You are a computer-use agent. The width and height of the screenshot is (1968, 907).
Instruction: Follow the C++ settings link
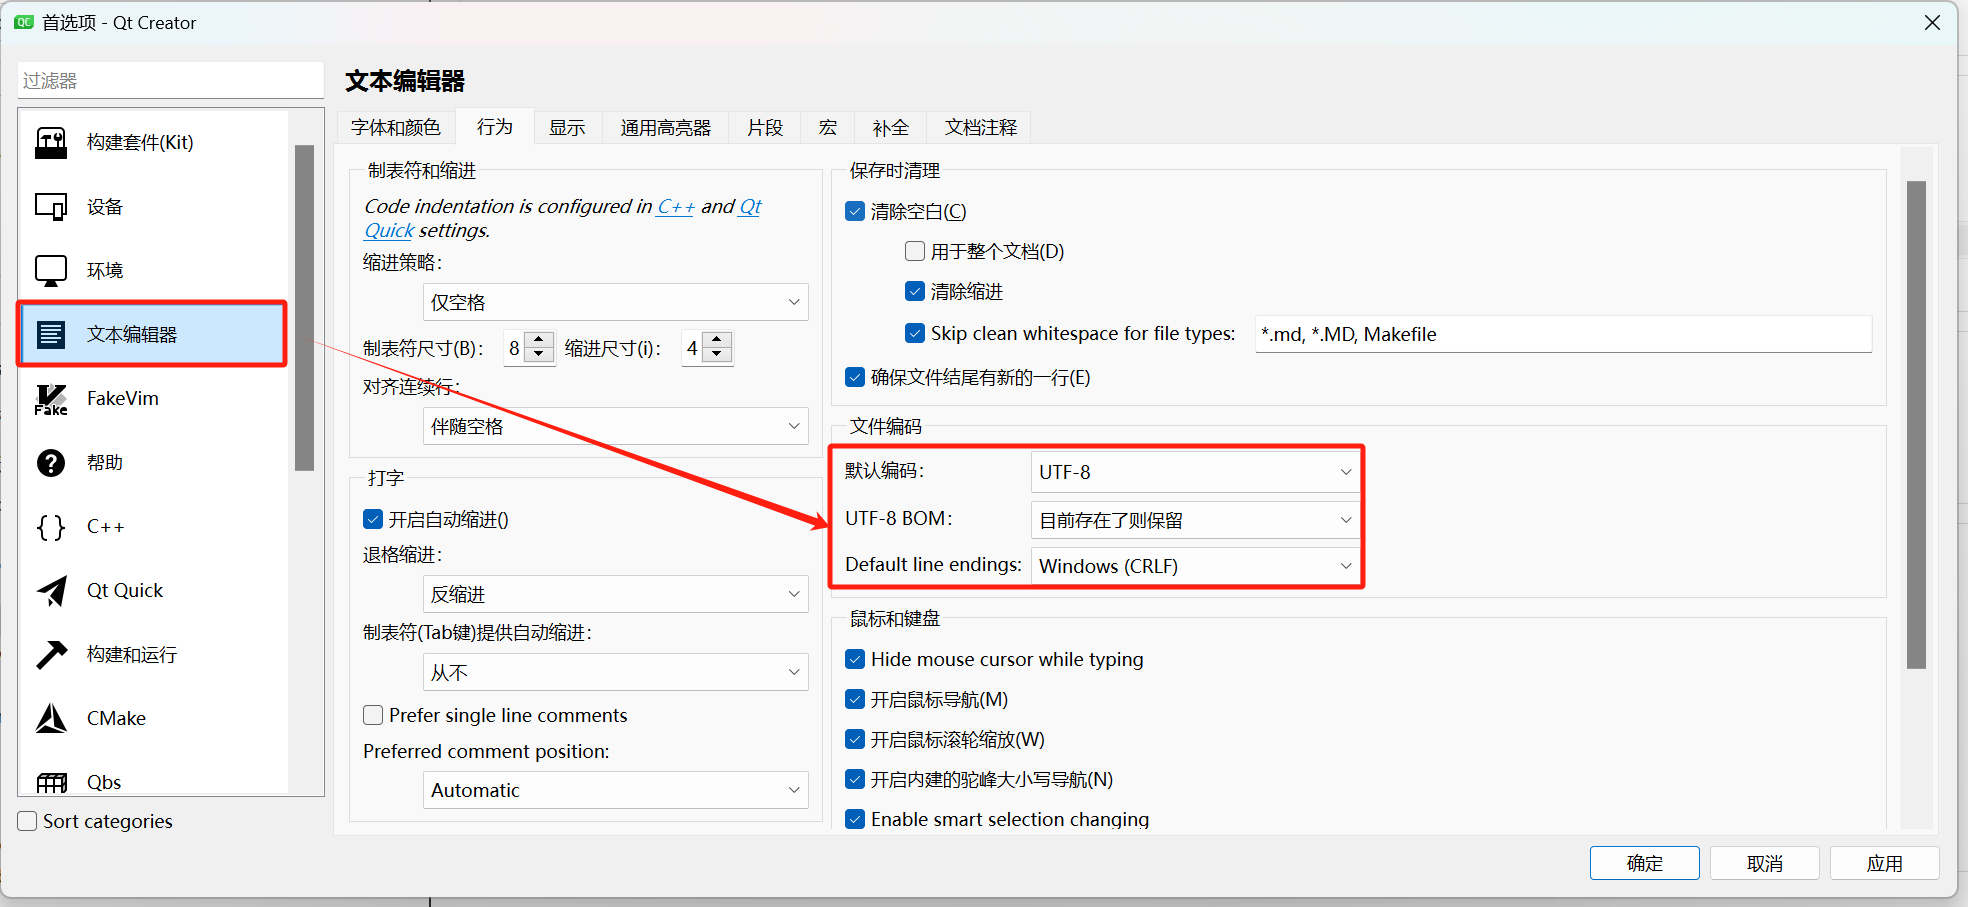click(675, 206)
